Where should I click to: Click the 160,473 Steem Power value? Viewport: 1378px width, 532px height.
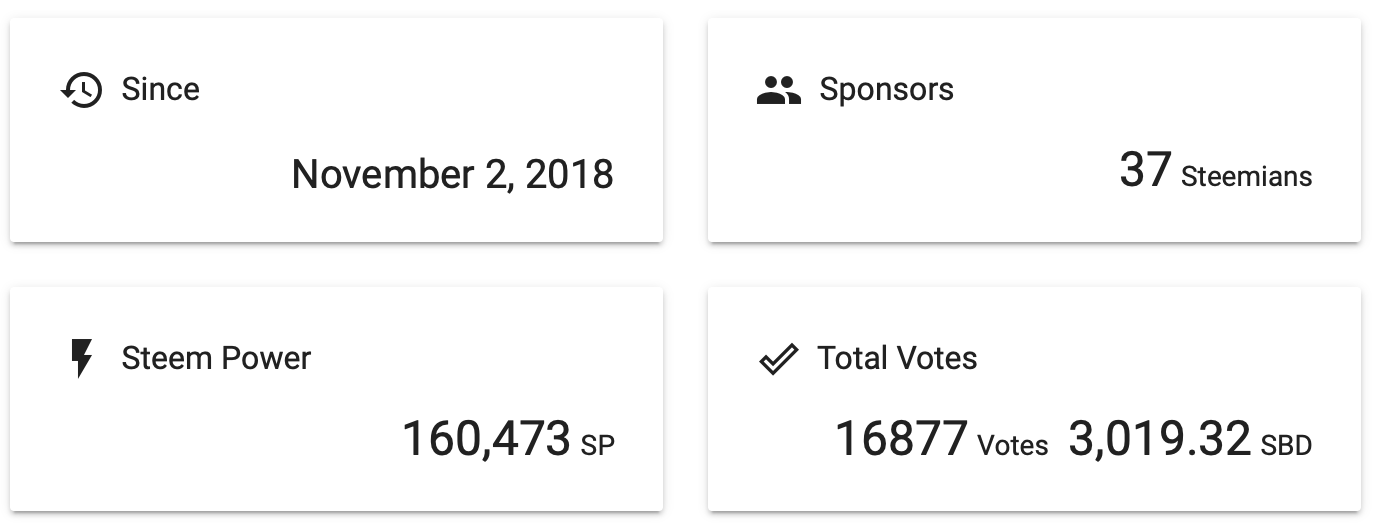tap(486, 439)
